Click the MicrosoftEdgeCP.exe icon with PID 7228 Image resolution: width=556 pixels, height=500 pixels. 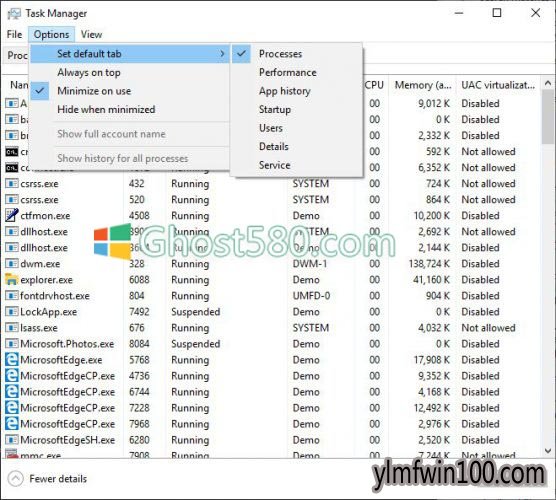(x=12, y=407)
